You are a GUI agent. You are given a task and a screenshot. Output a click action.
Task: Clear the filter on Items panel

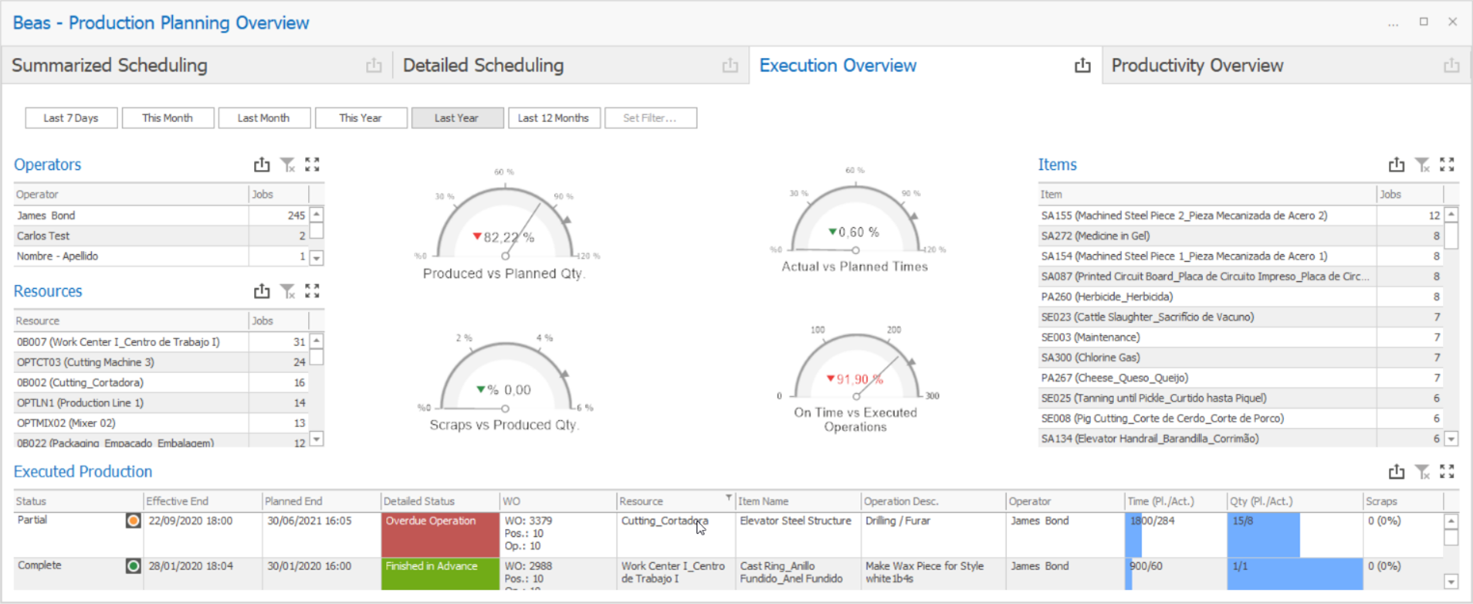tap(1422, 165)
